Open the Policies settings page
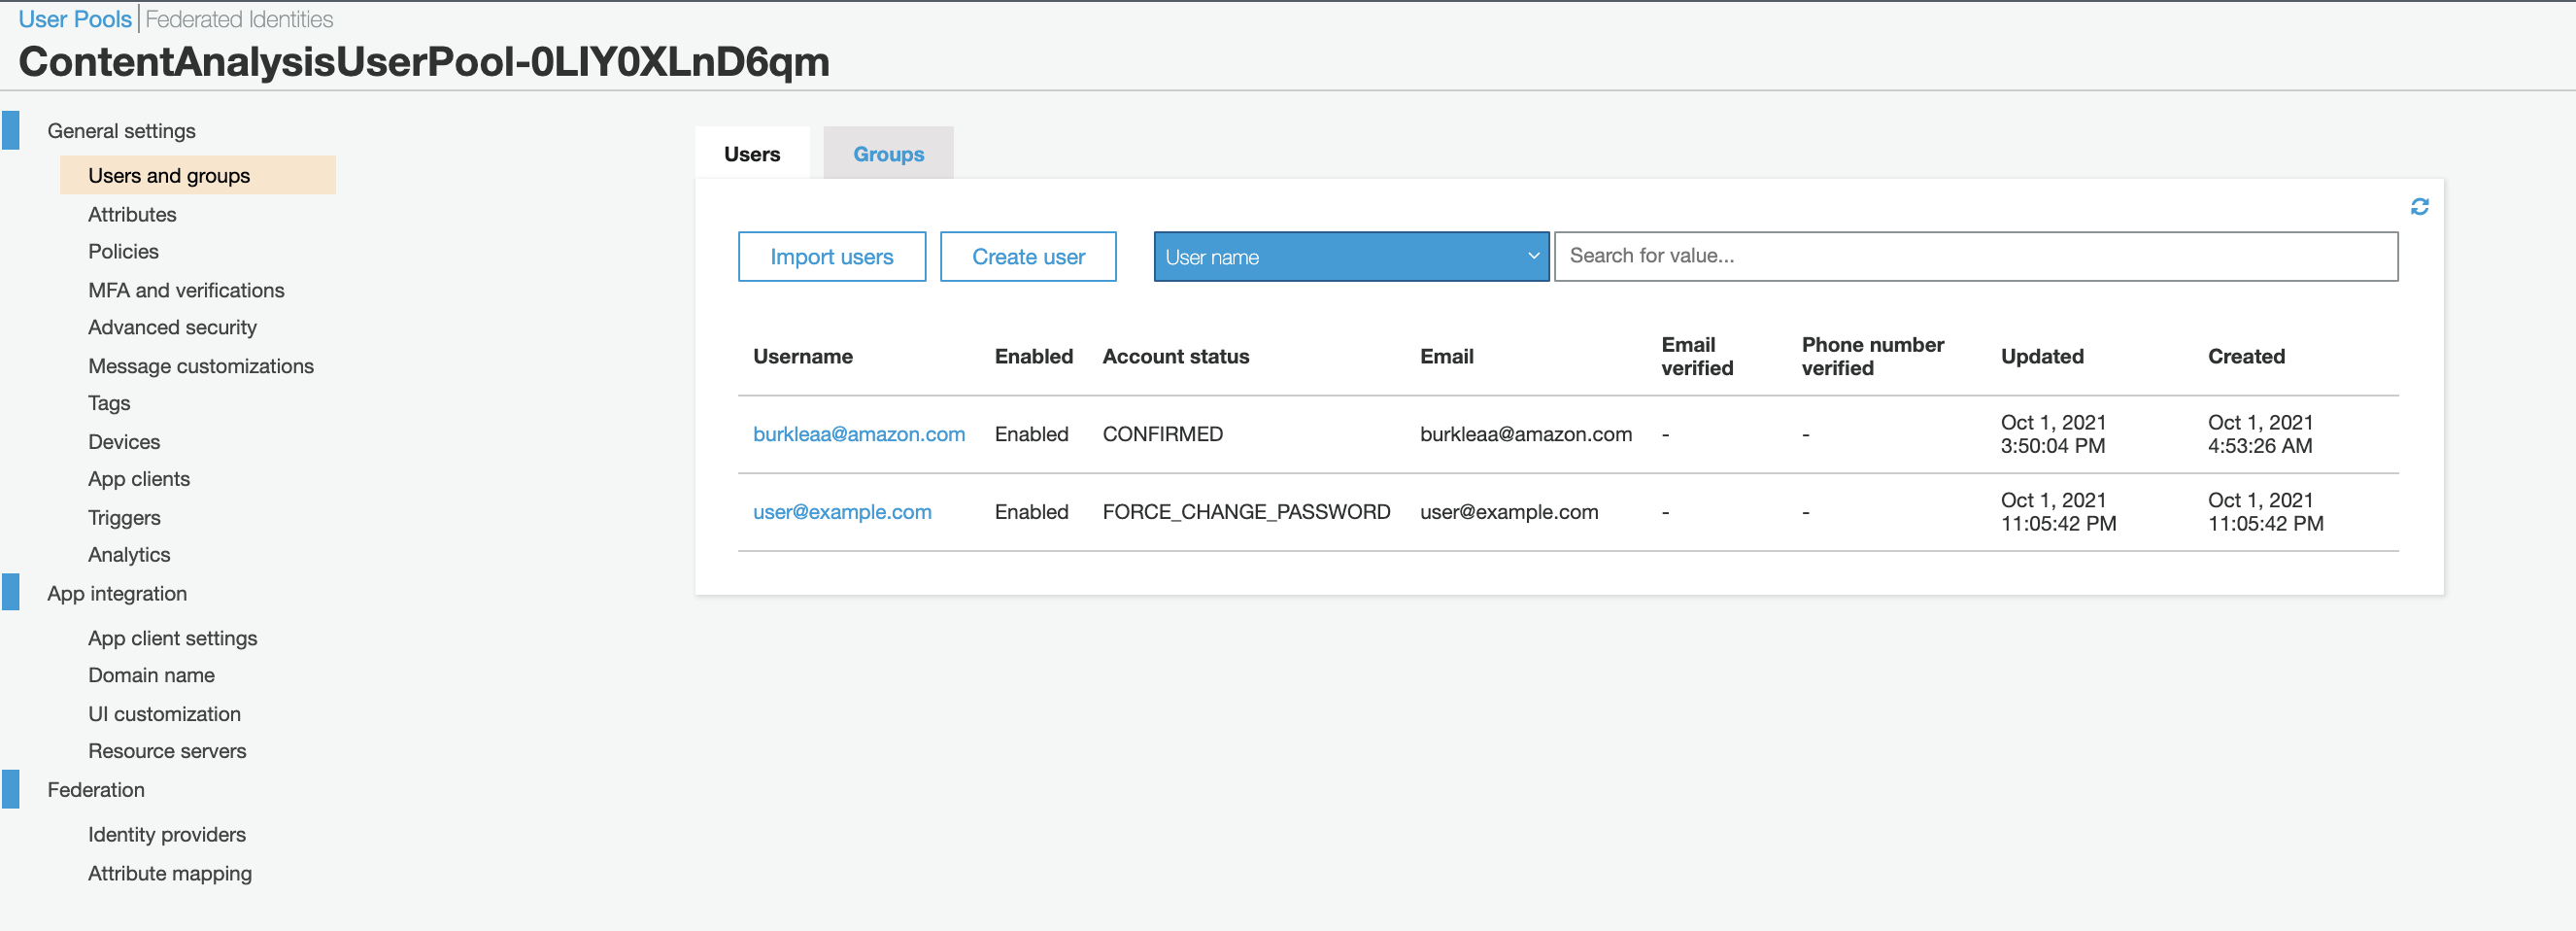Viewport: 2576px width, 931px height. (123, 252)
